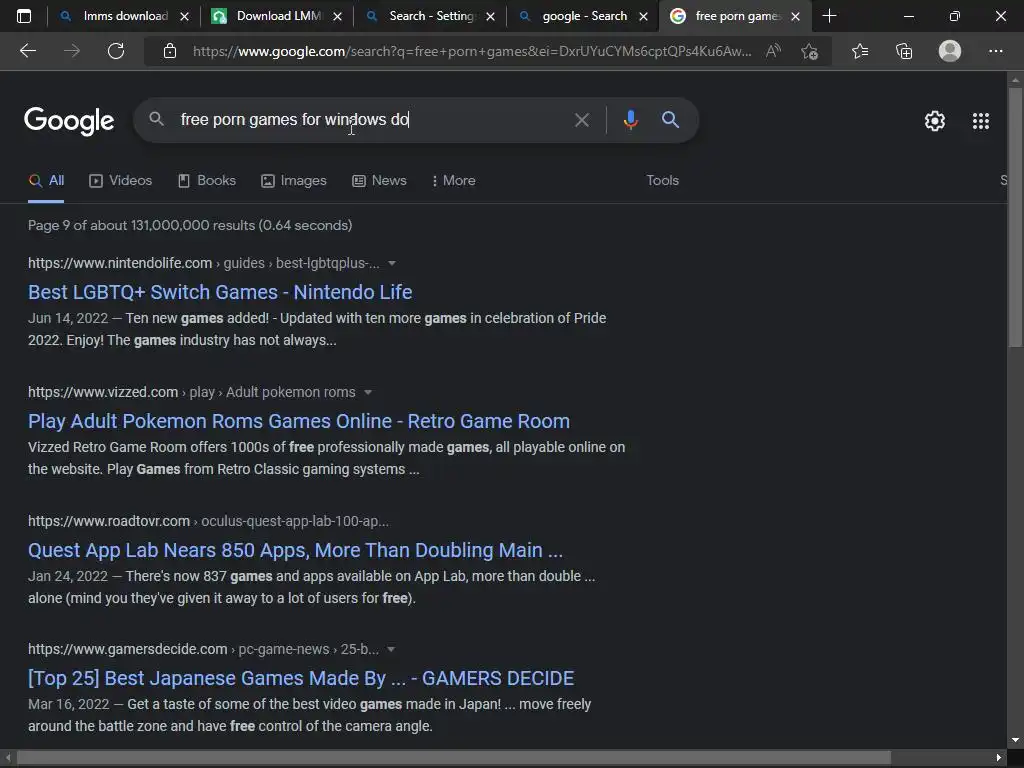Open 'Play Adult Pokemon Roms Games Online' result

298,421
